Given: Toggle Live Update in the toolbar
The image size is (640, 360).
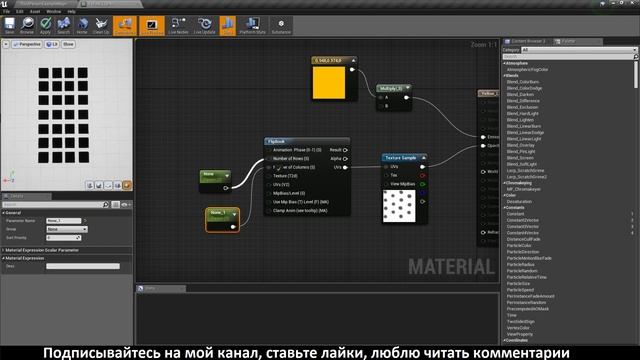Looking at the screenshot, I should pyautogui.click(x=204, y=25).
